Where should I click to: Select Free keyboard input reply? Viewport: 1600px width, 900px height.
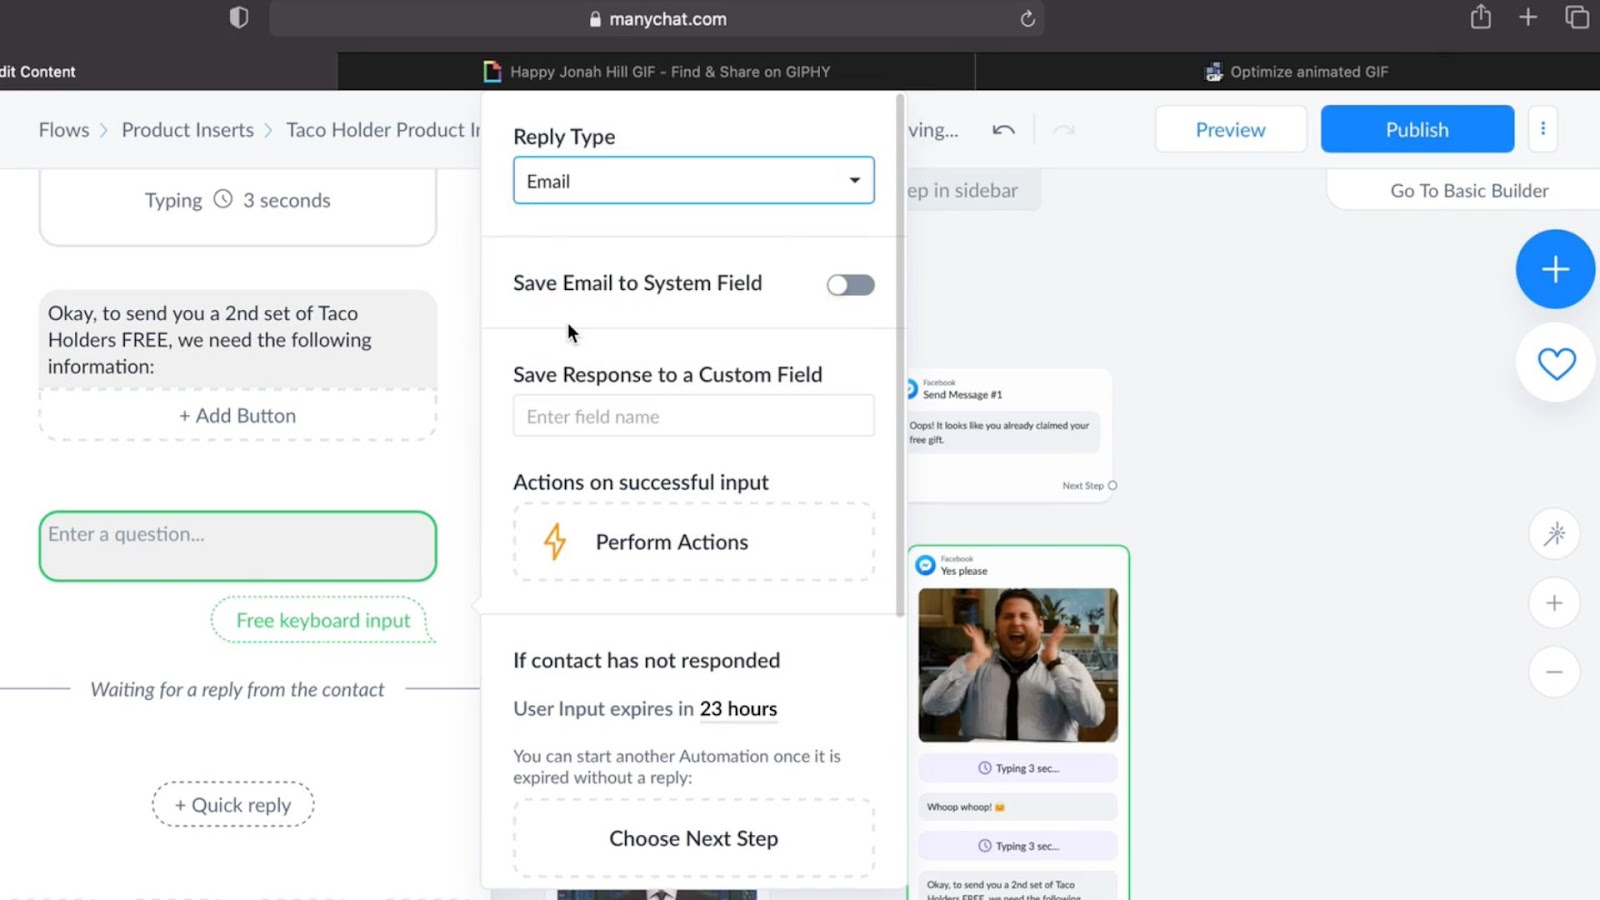click(323, 620)
